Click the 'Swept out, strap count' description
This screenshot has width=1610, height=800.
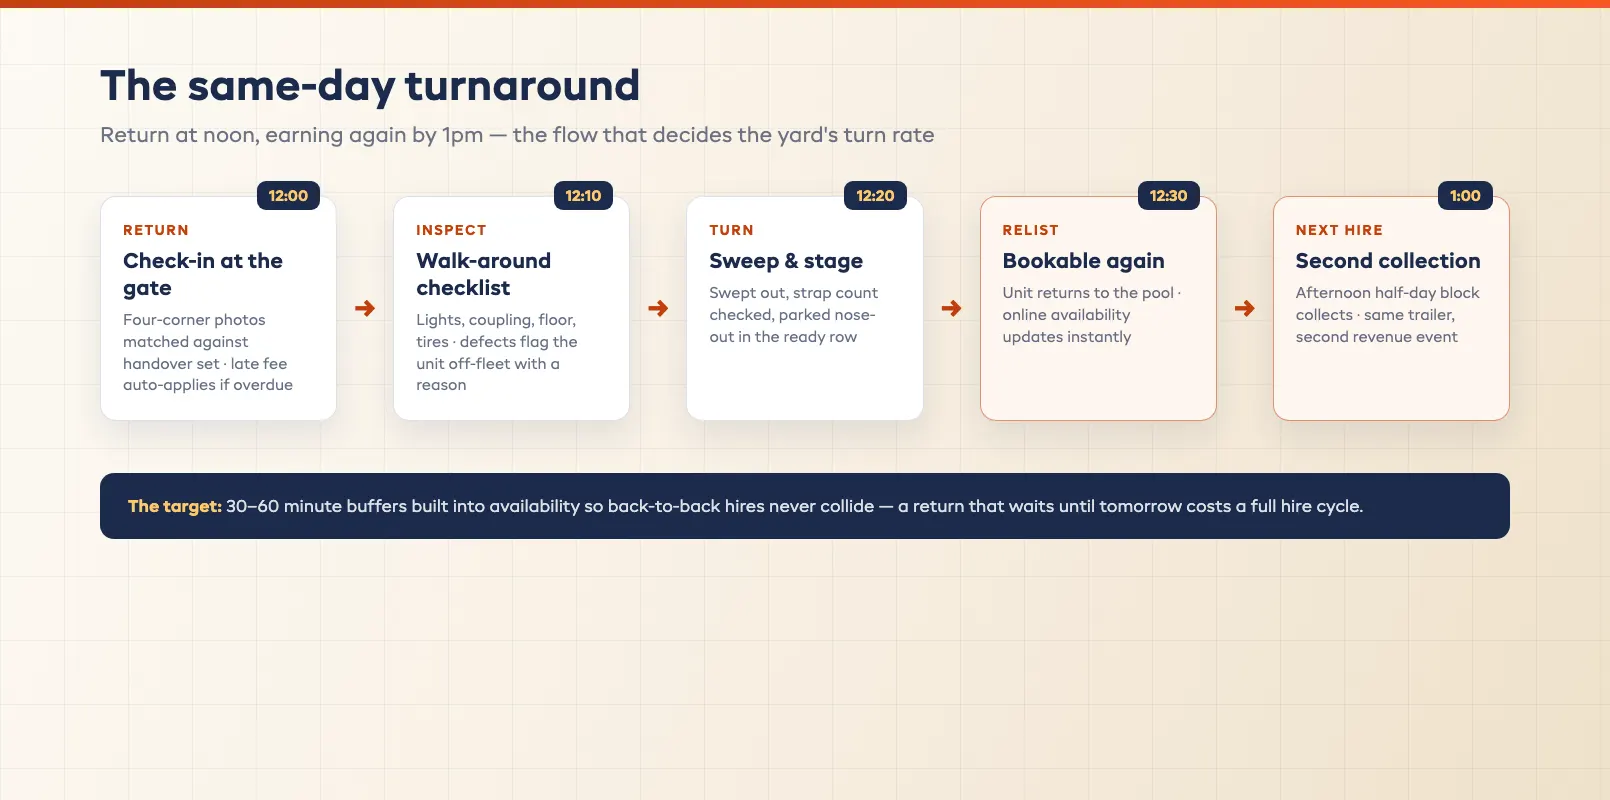(793, 315)
